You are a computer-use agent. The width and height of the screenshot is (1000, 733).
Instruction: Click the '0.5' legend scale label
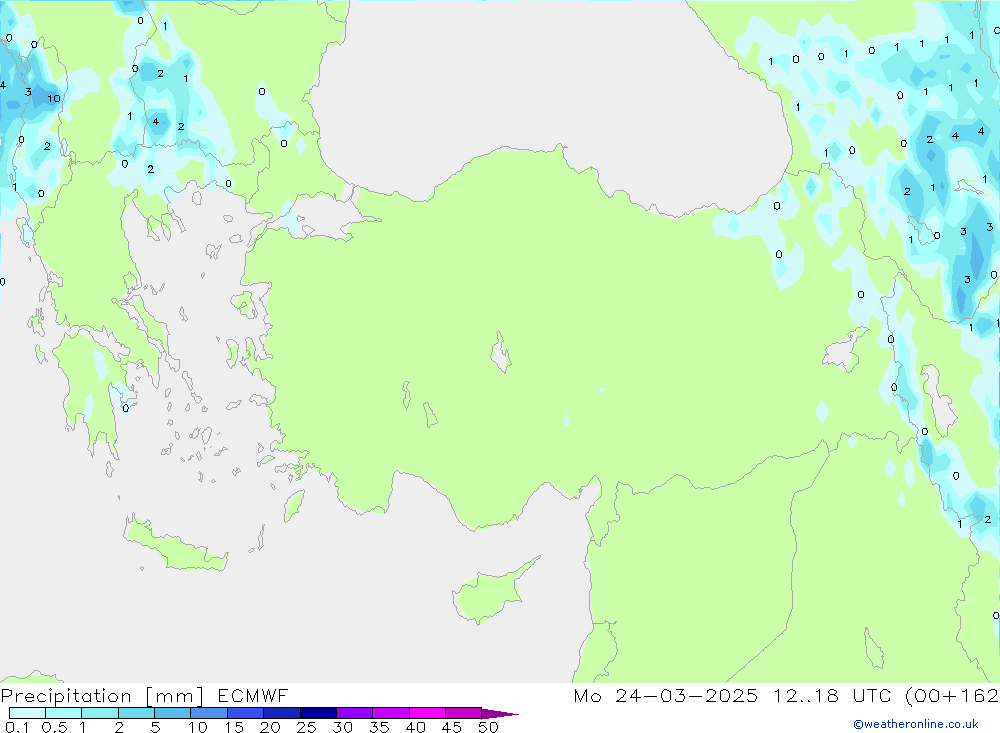pyautogui.click(x=54, y=727)
